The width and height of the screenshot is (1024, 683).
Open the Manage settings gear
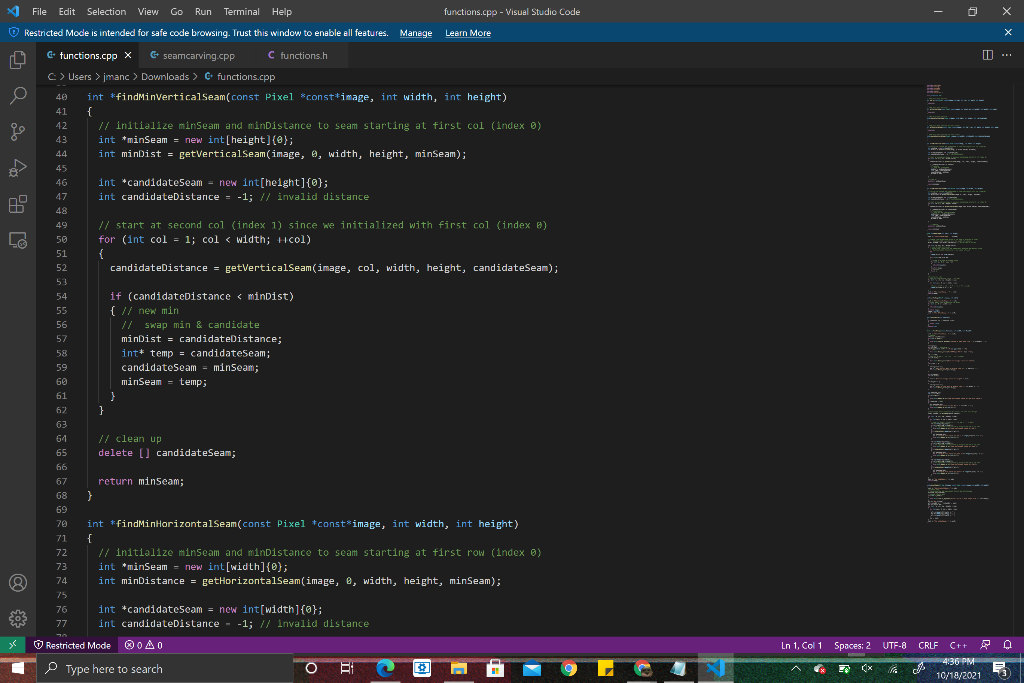click(x=16, y=618)
